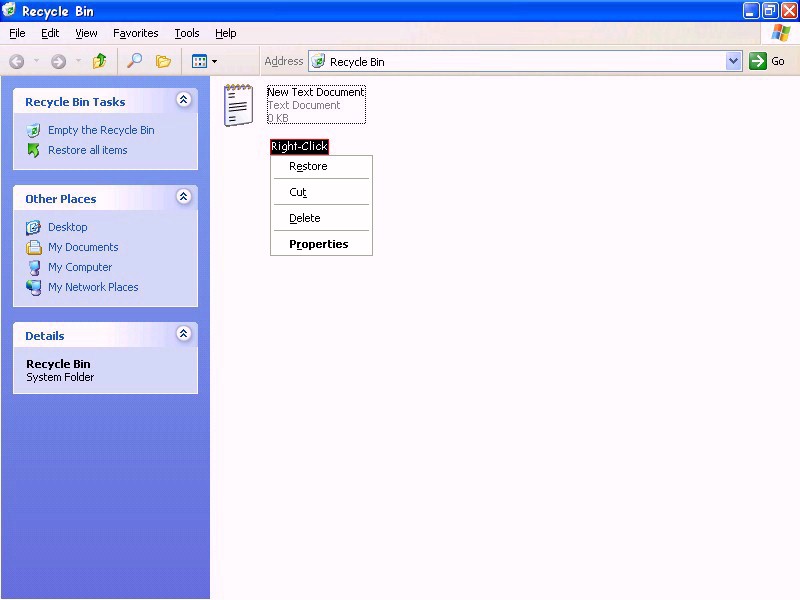800x600 pixels.
Task: Close the Recycle Bin window
Action: 789,10
